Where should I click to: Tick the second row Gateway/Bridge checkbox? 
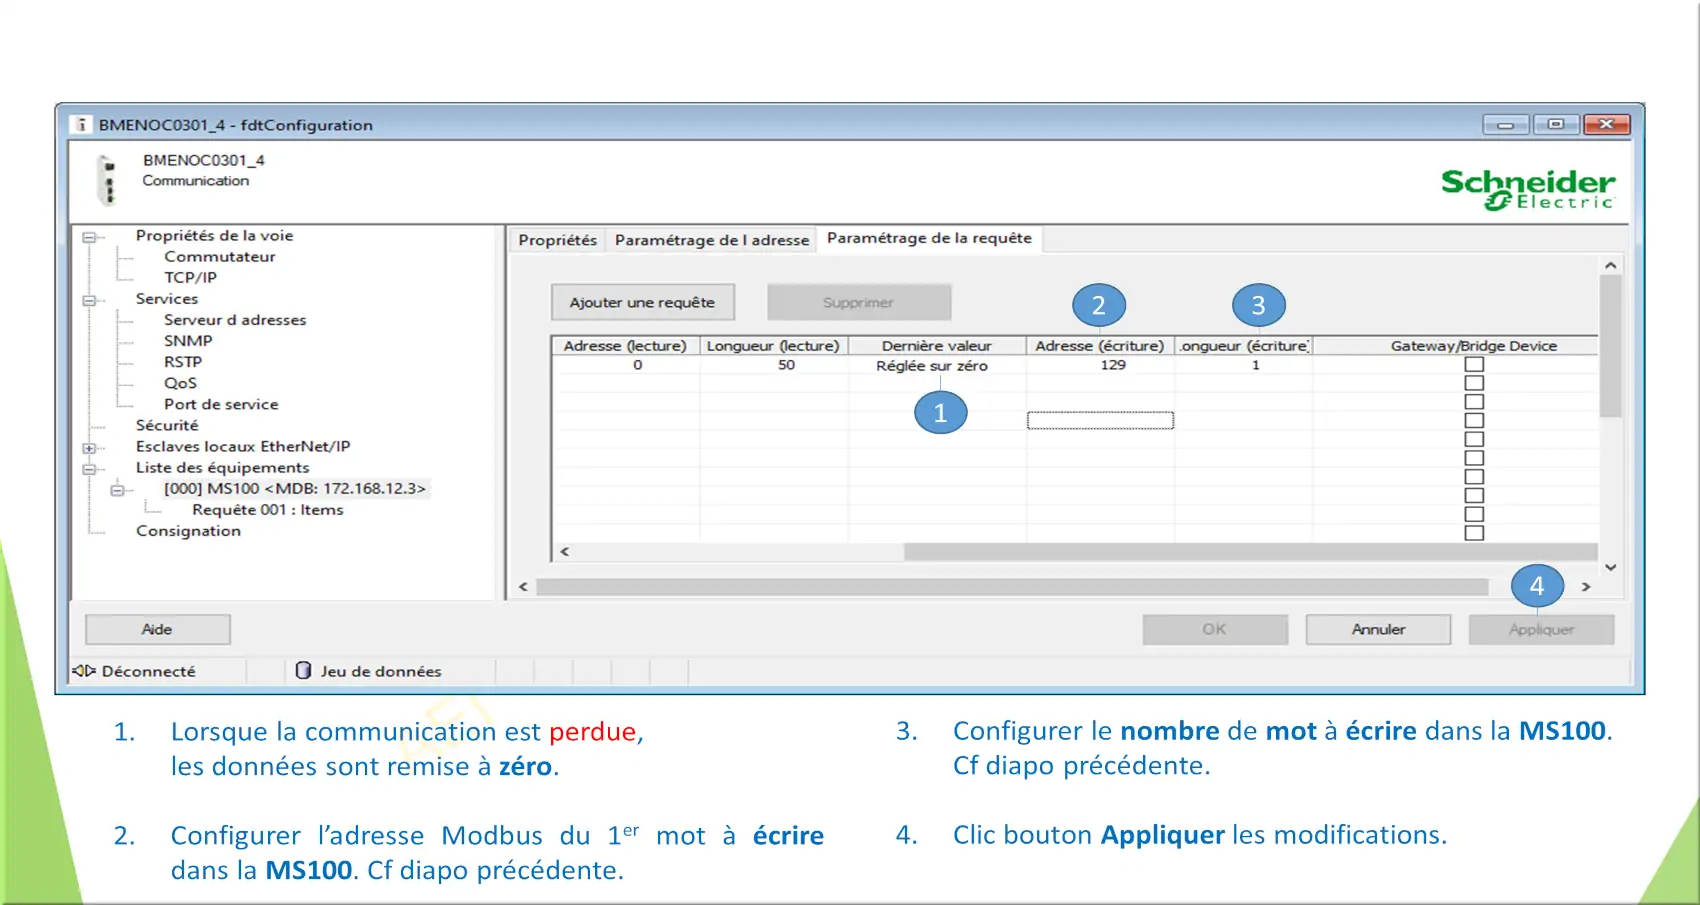[x=1474, y=383]
